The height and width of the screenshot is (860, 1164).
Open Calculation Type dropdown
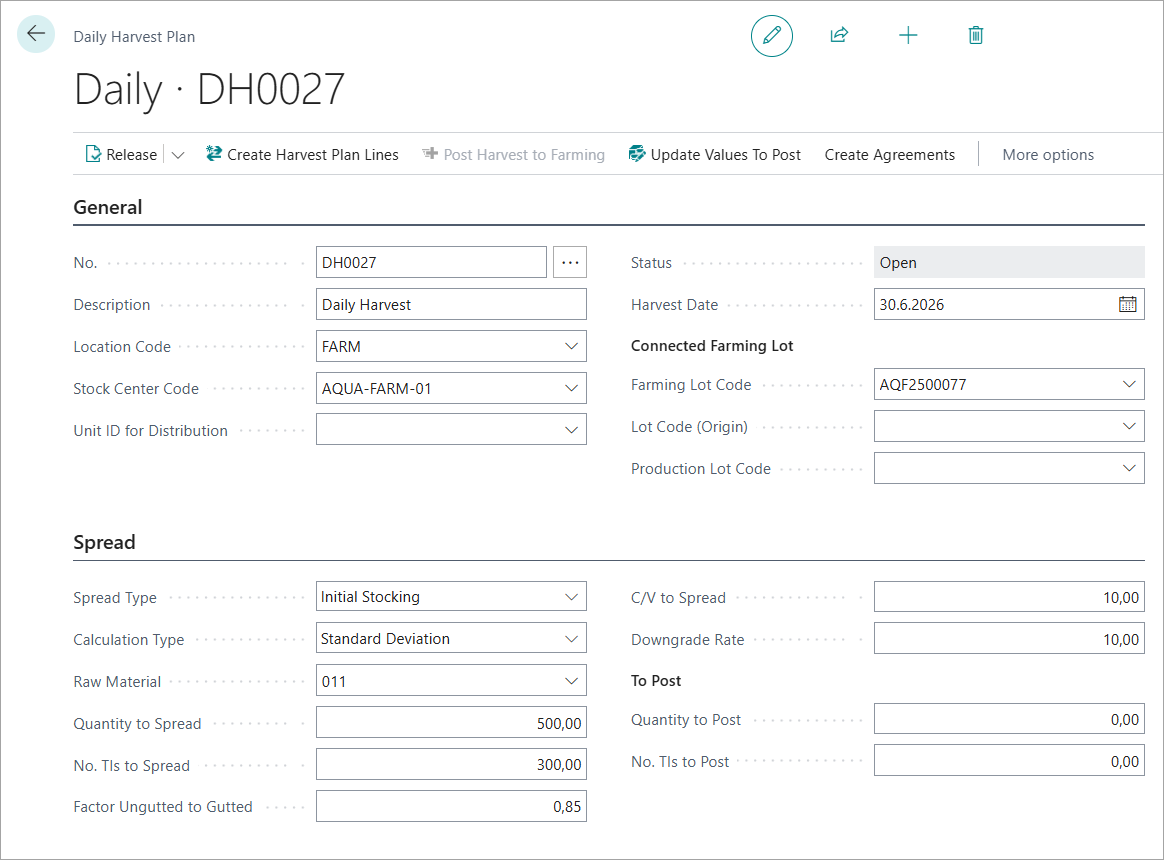pyautogui.click(x=571, y=639)
